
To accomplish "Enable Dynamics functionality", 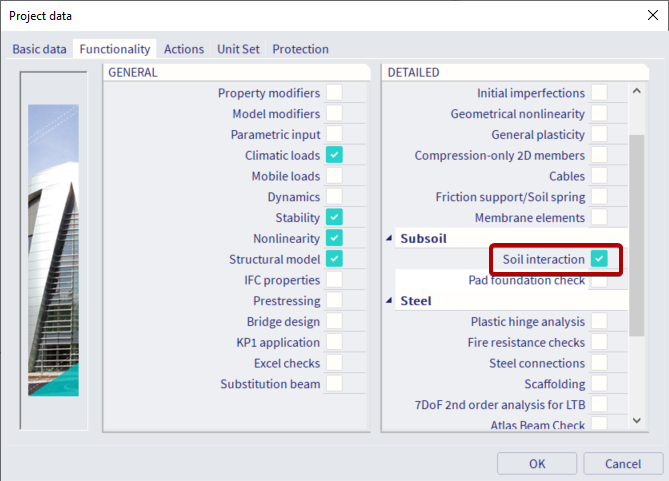I will click(334, 196).
